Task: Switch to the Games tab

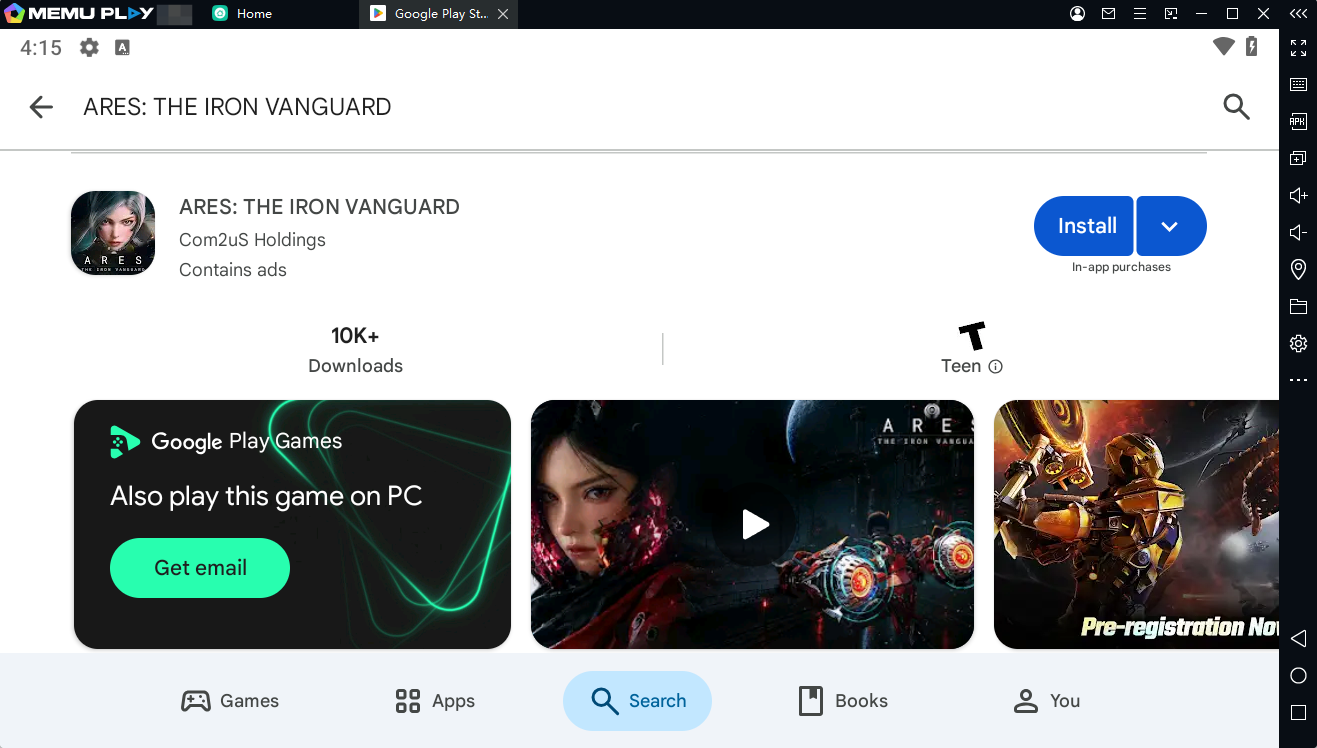Action: pyautogui.click(x=230, y=701)
